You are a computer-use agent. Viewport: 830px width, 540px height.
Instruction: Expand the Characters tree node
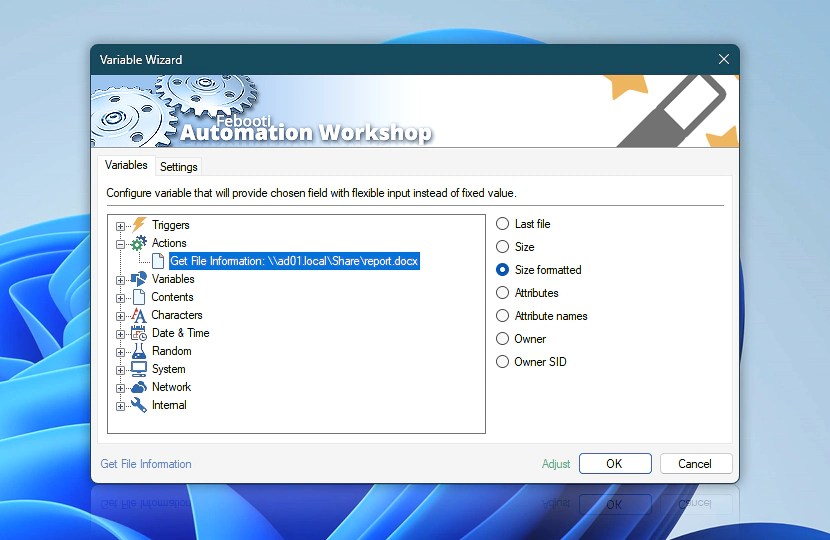120,316
